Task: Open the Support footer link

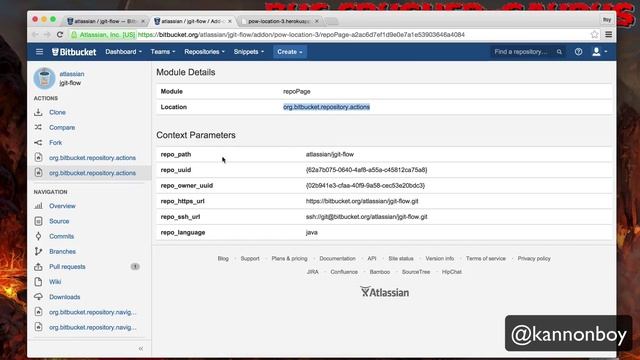Action: (250, 258)
